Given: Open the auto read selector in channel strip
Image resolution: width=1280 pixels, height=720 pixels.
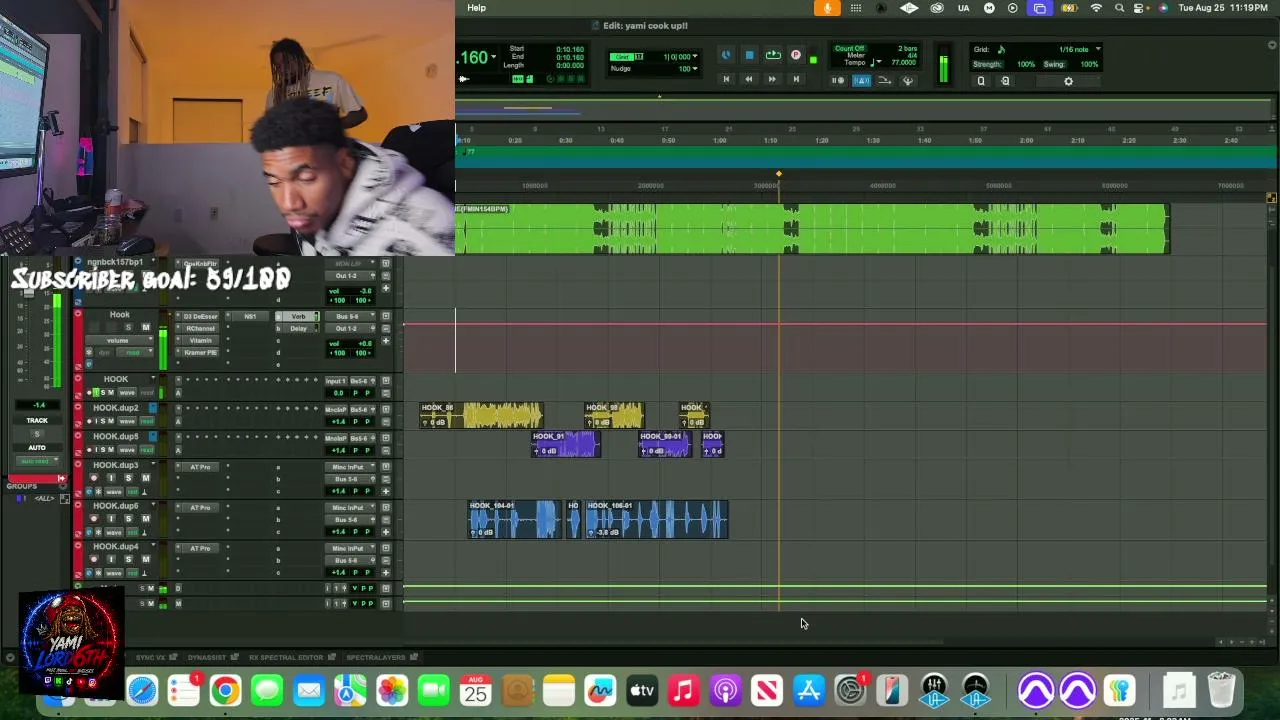Looking at the screenshot, I should pyautogui.click(x=36, y=461).
